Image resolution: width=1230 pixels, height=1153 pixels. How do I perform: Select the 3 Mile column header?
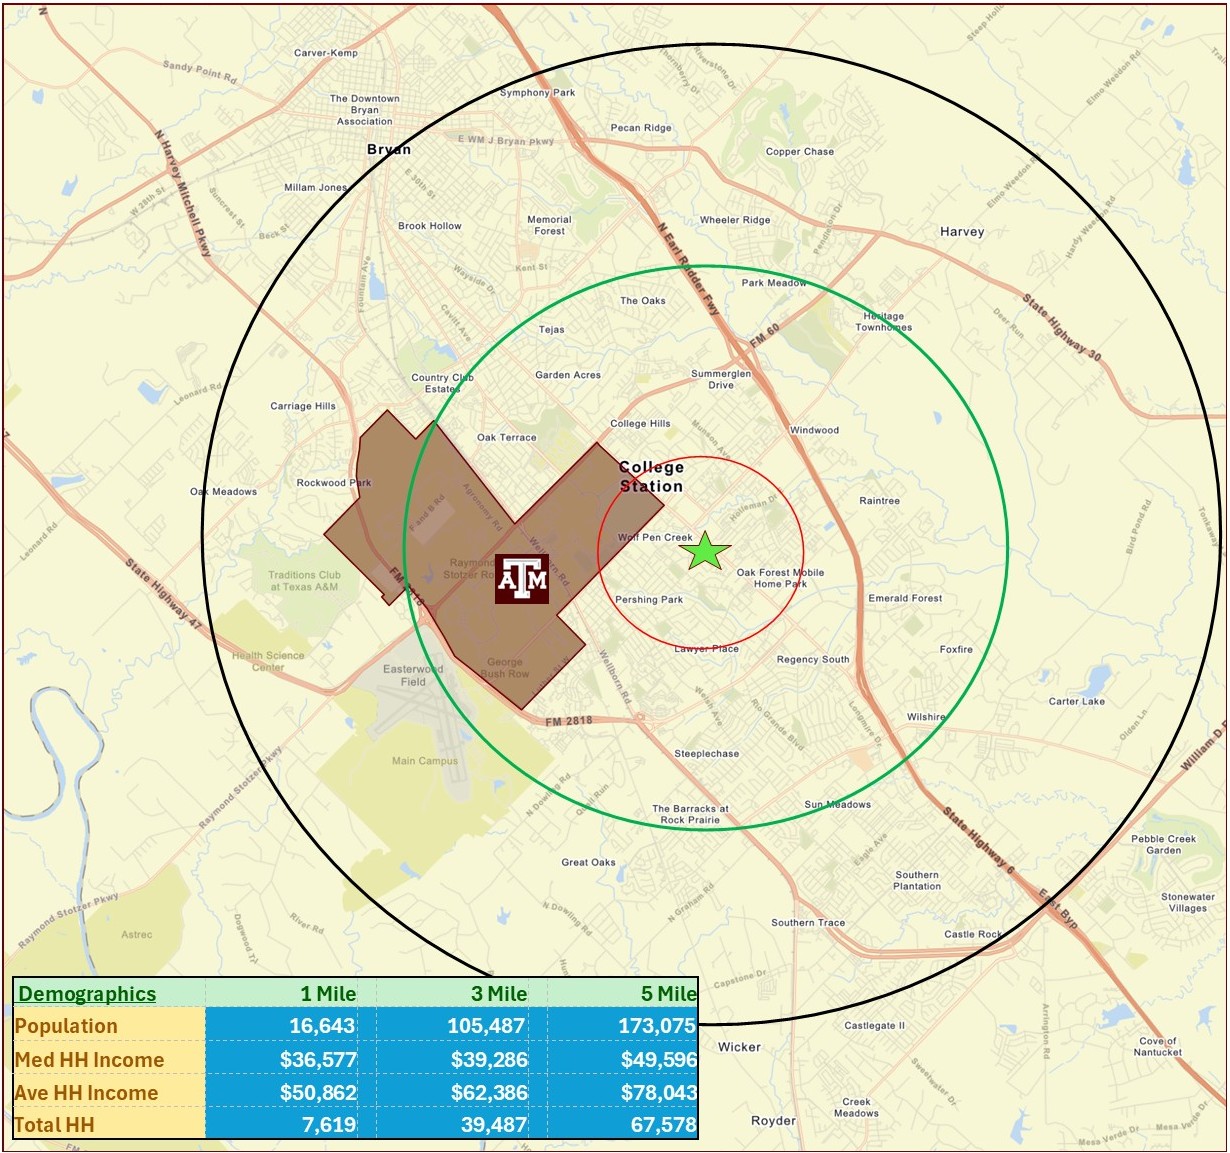pos(499,994)
